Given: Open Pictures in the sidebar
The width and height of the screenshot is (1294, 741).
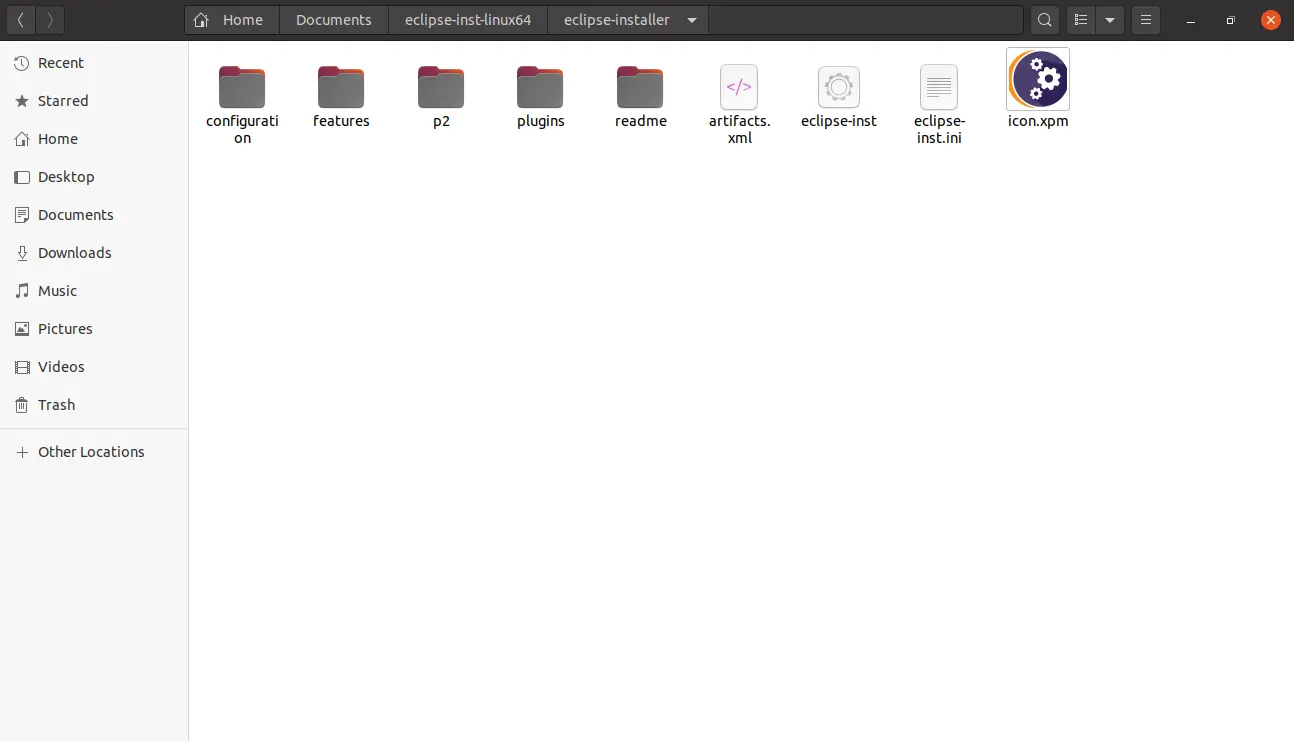Looking at the screenshot, I should coord(94,329).
